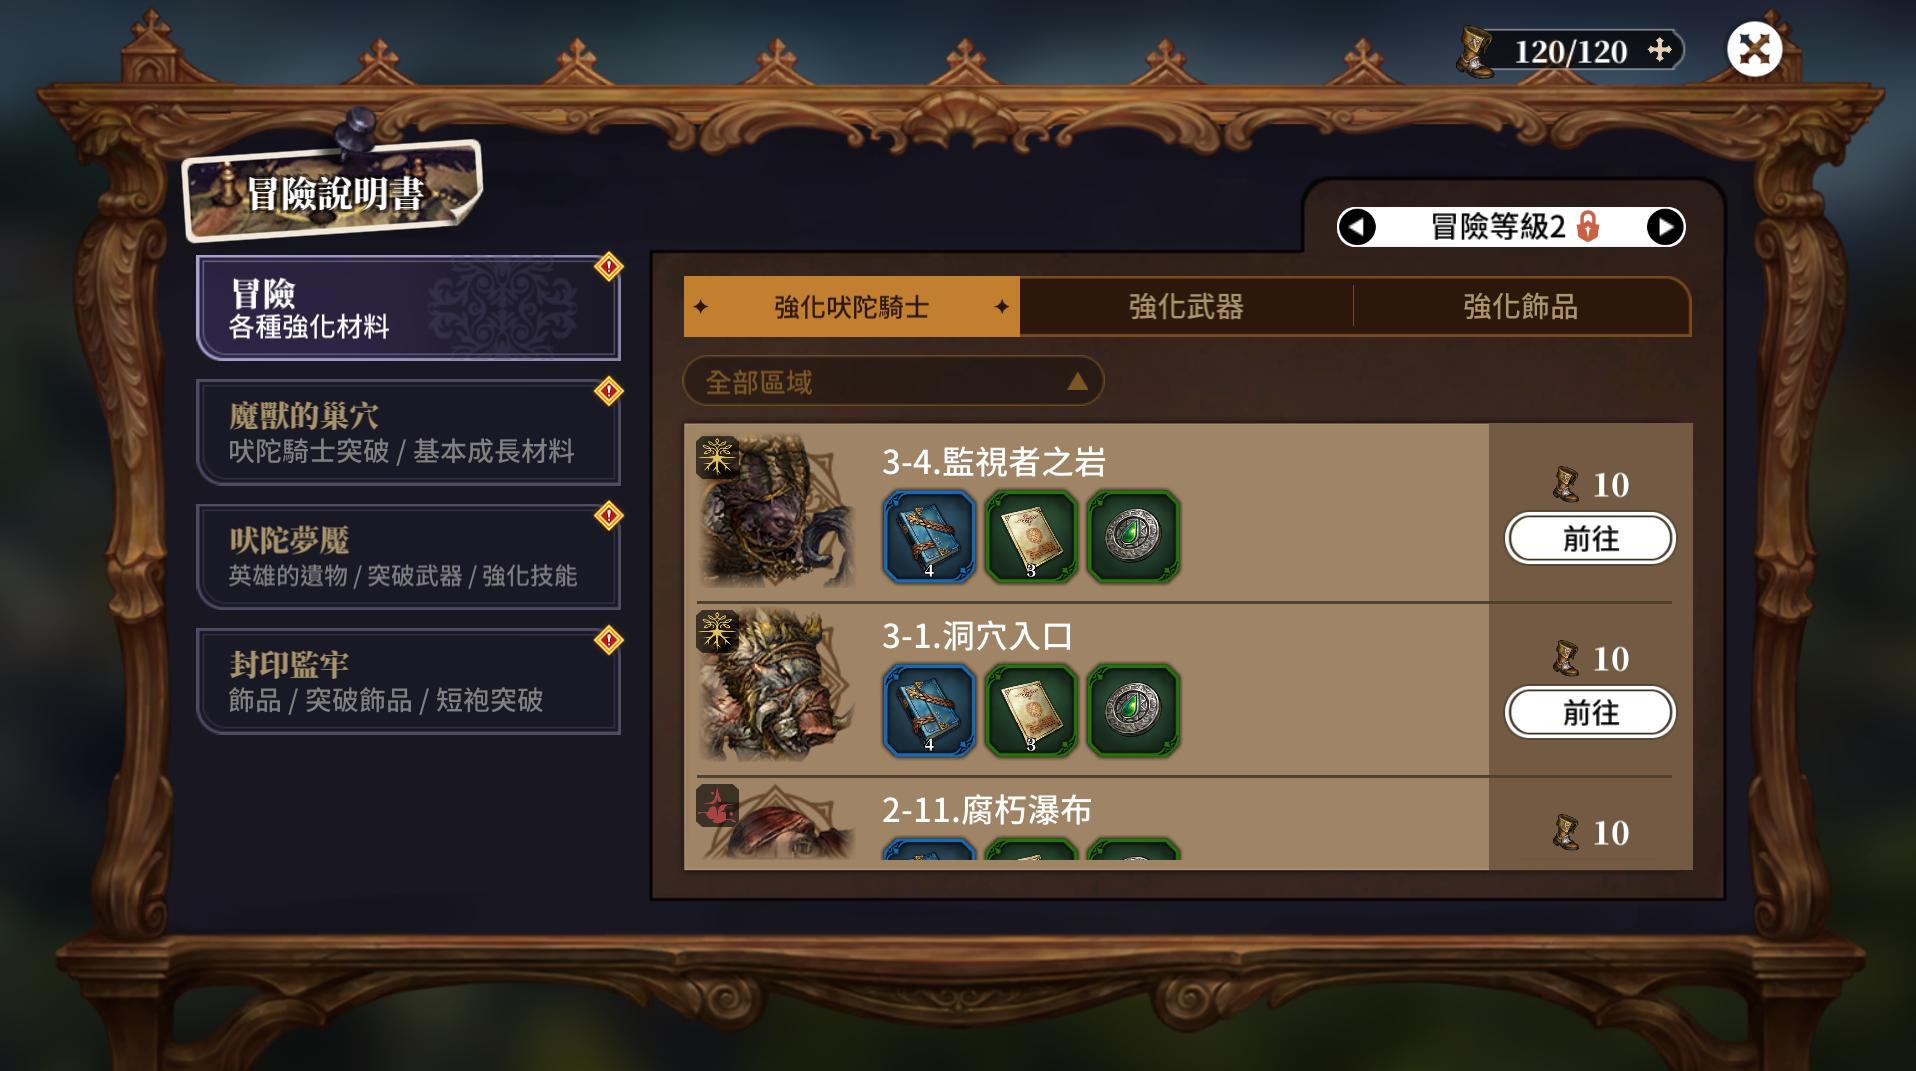
Task: Click 前往 button for 3-4.監視者之岩
Action: coord(1590,539)
